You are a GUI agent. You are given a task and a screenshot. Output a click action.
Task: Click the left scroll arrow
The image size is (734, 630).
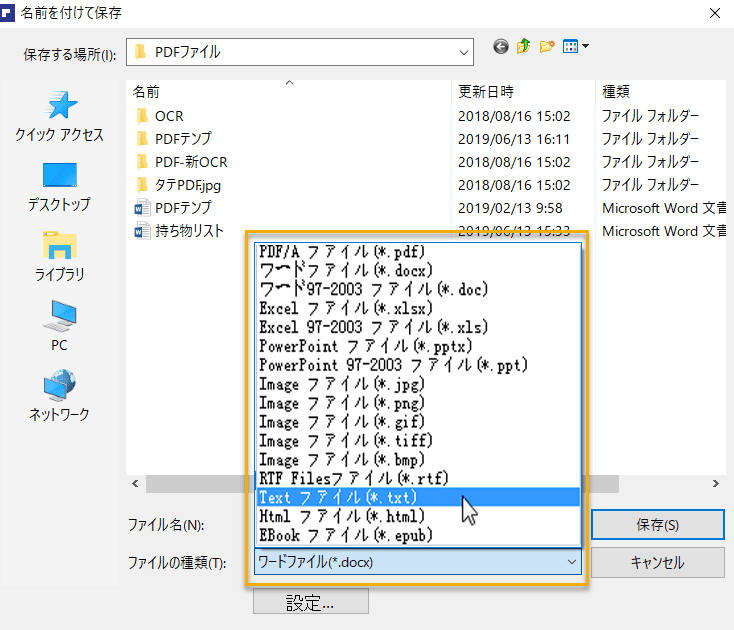[136, 483]
